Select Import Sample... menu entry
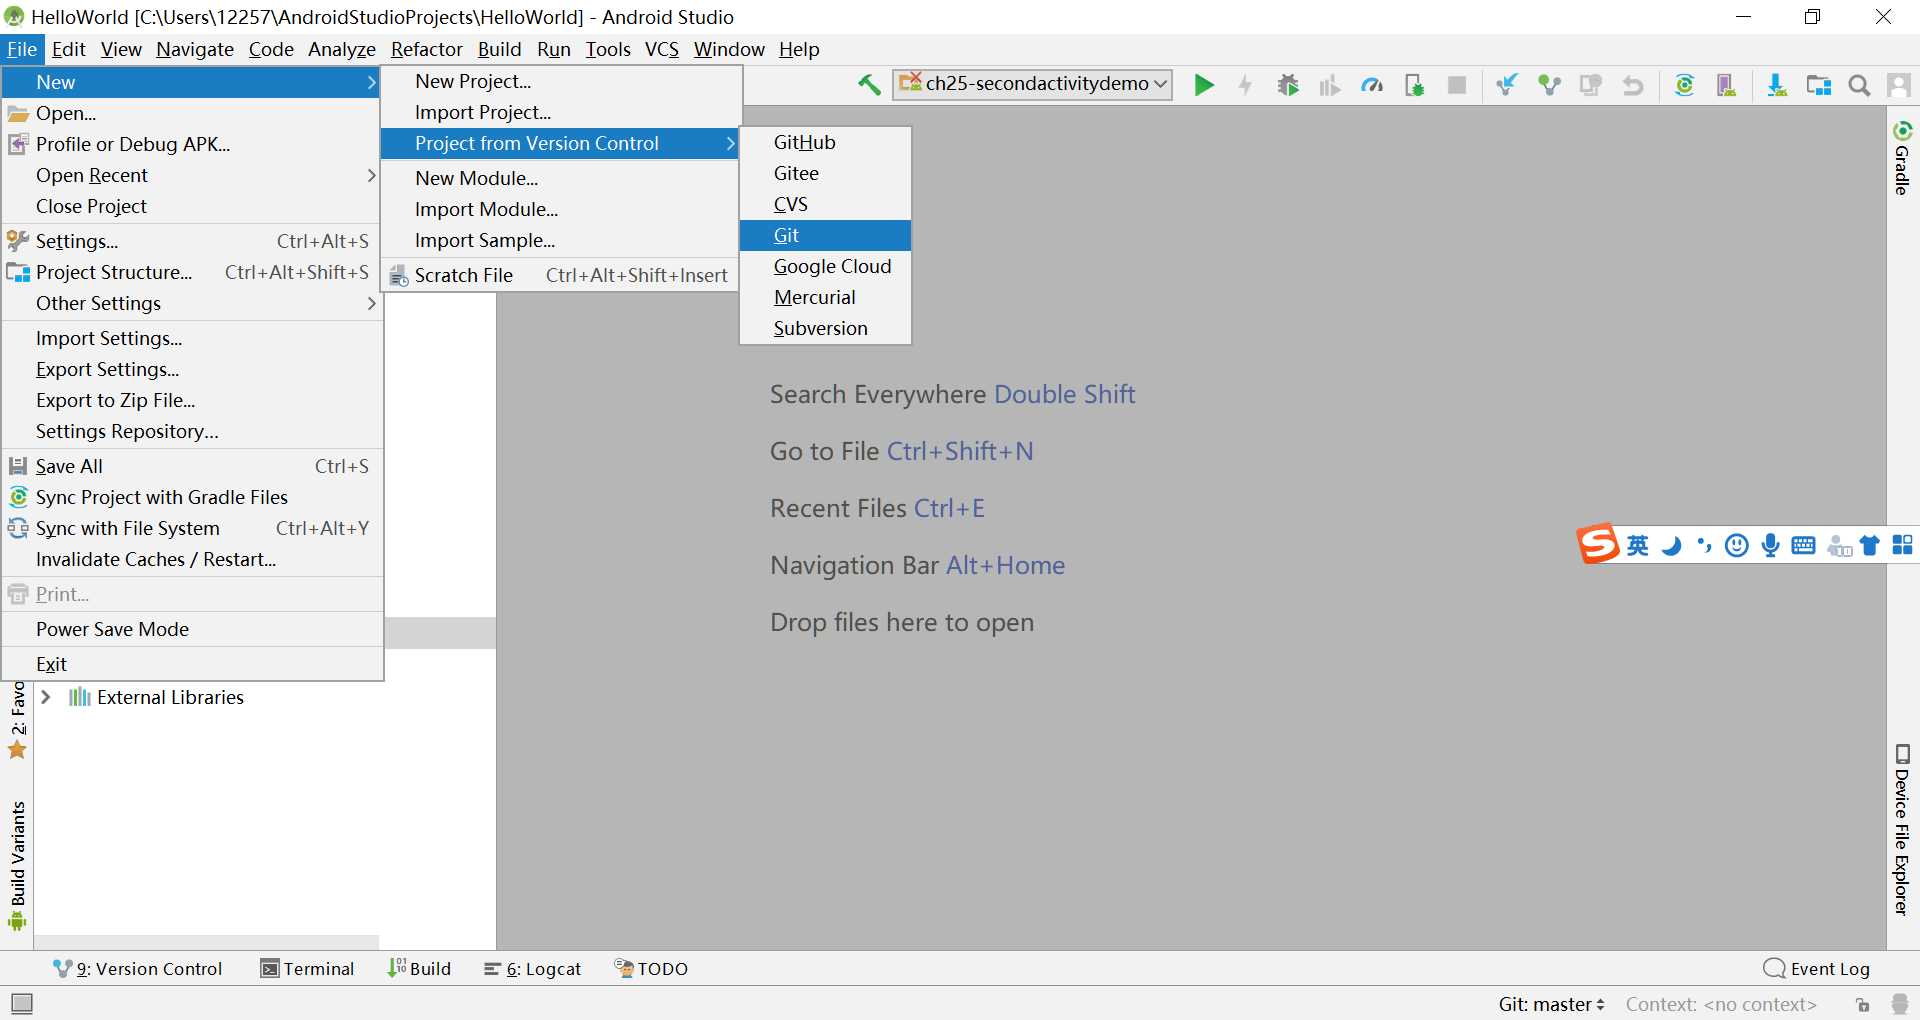This screenshot has height=1020, width=1920. click(x=561, y=240)
